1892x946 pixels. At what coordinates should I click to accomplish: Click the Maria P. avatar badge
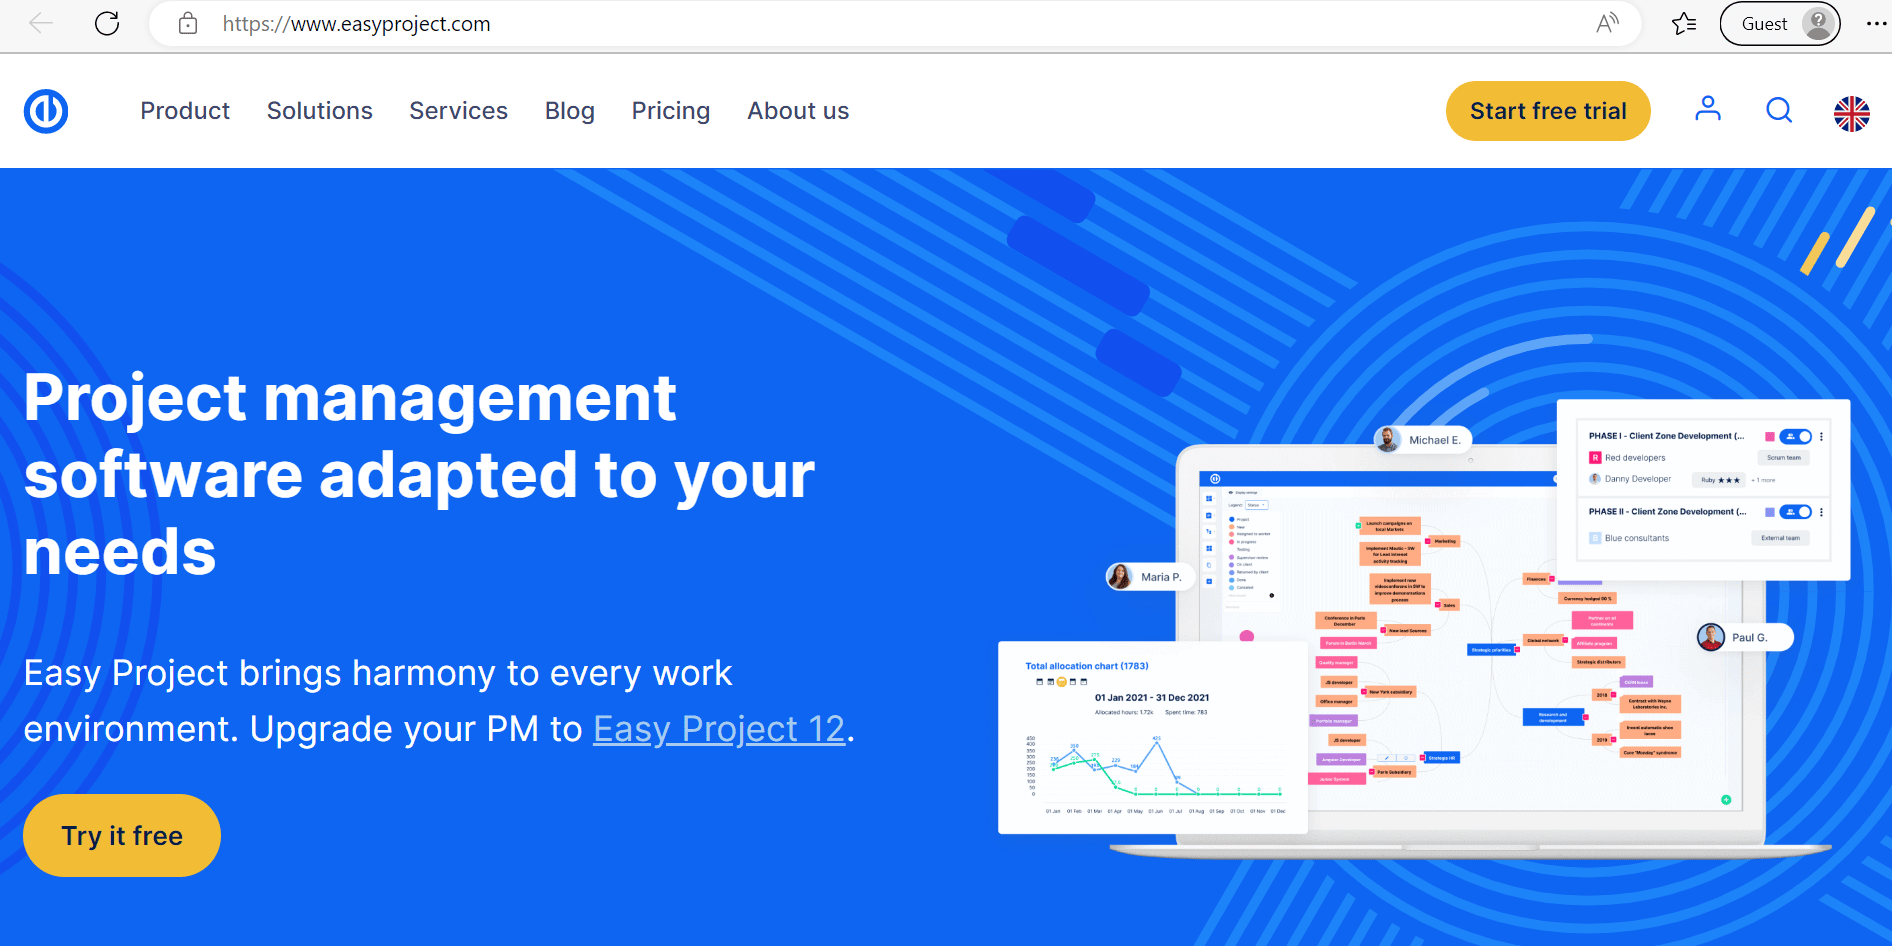tap(1149, 577)
